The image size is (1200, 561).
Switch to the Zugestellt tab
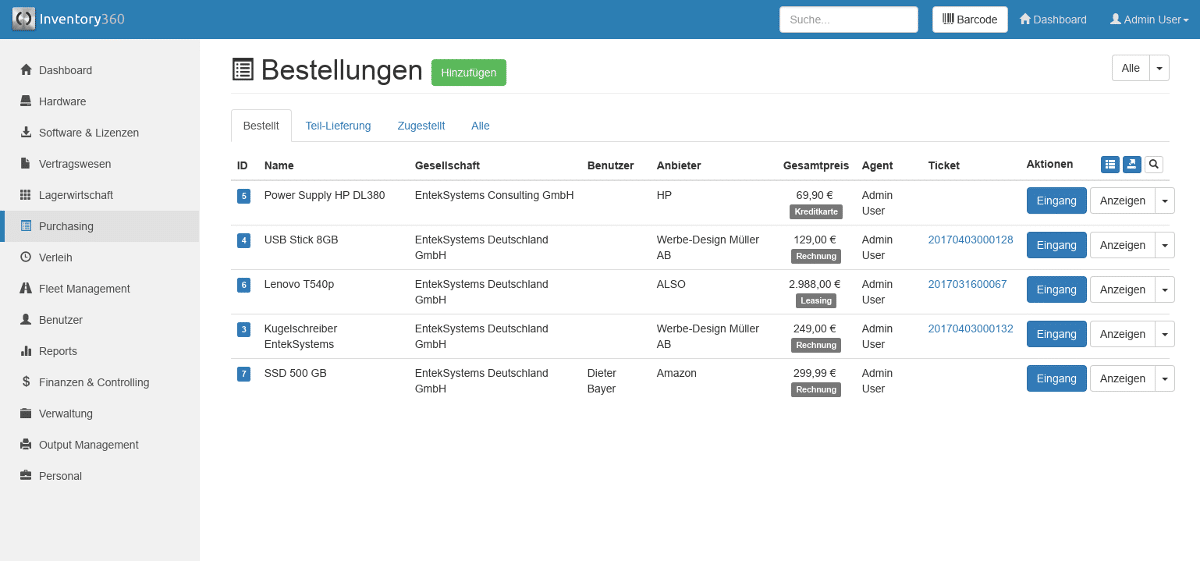(x=421, y=126)
